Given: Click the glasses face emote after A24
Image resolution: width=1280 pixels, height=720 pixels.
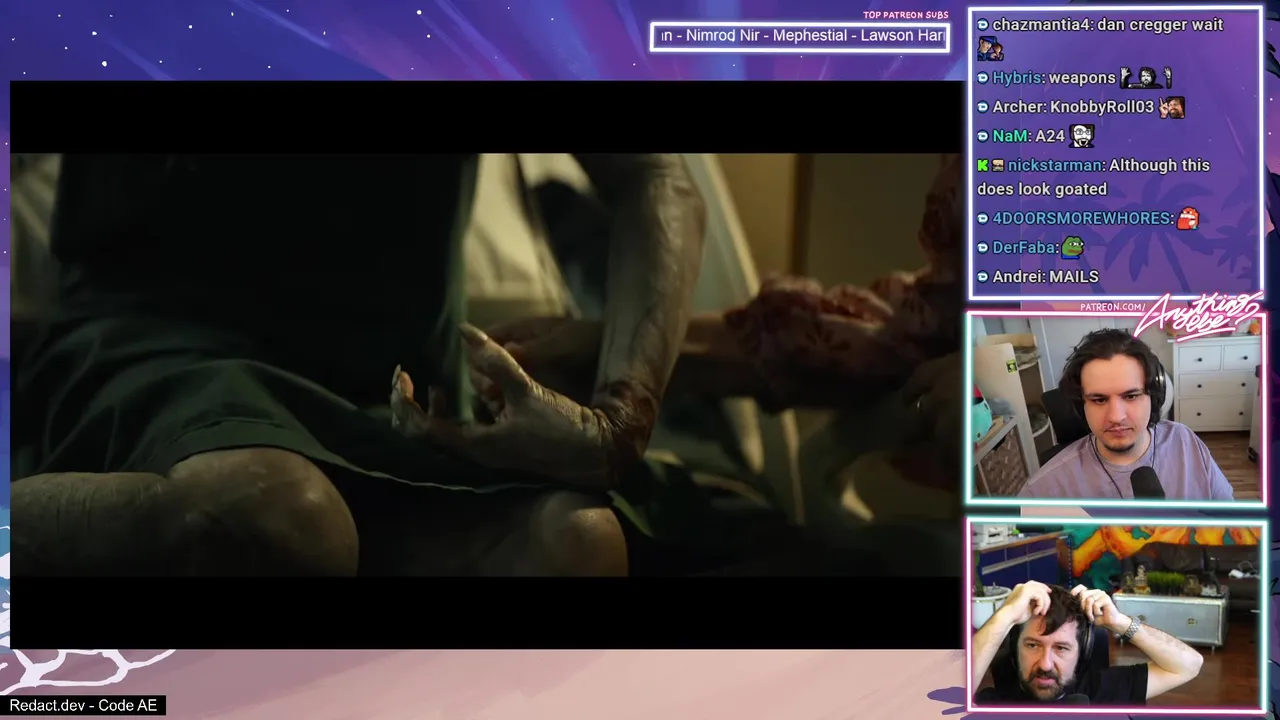Looking at the screenshot, I should tap(1082, 135).
